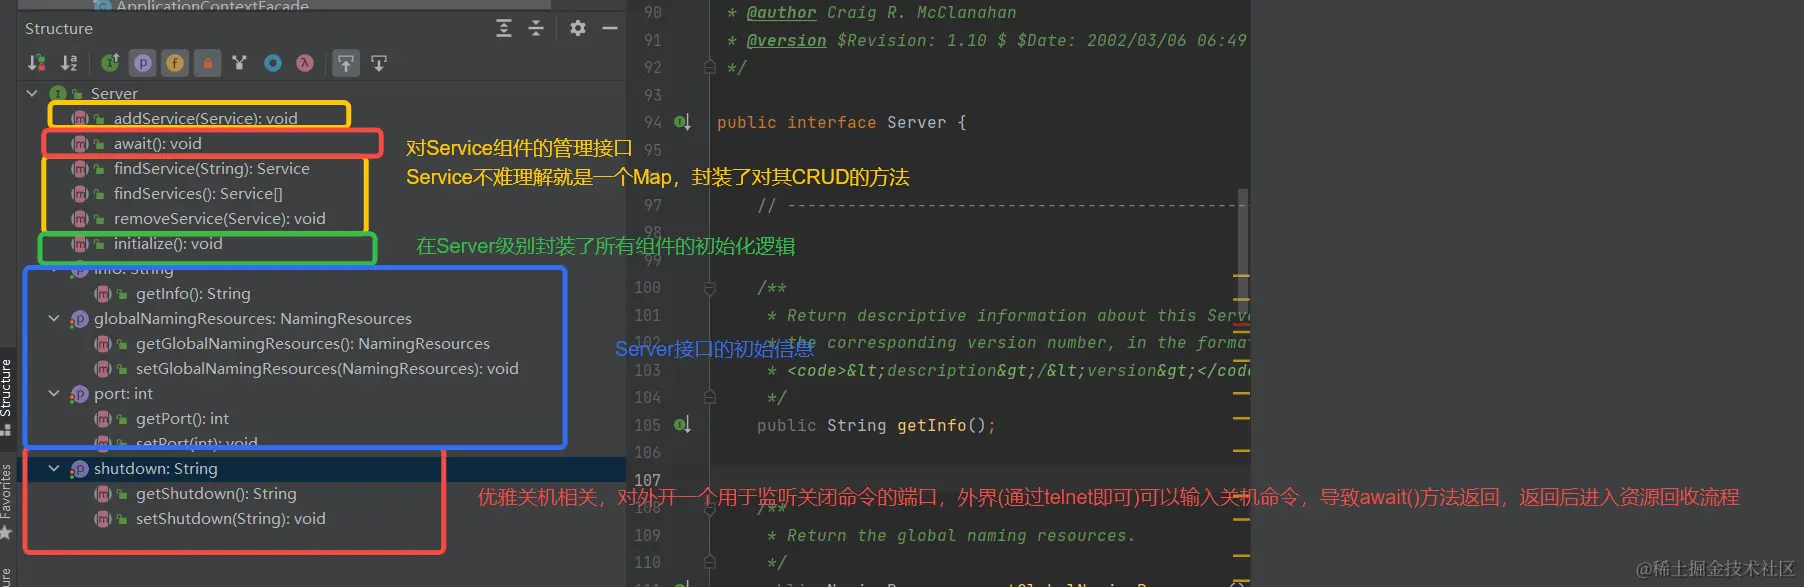
Task: Toggle Sort by Visibility in Structure toolbar
Action: coord(37,63)
